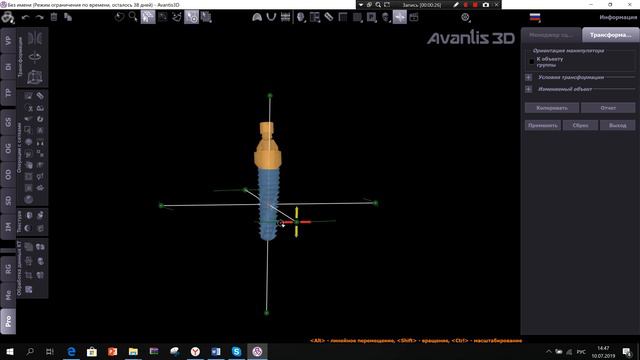Open the IM side tab
640x360 pixels.
[x=8, y=227]
